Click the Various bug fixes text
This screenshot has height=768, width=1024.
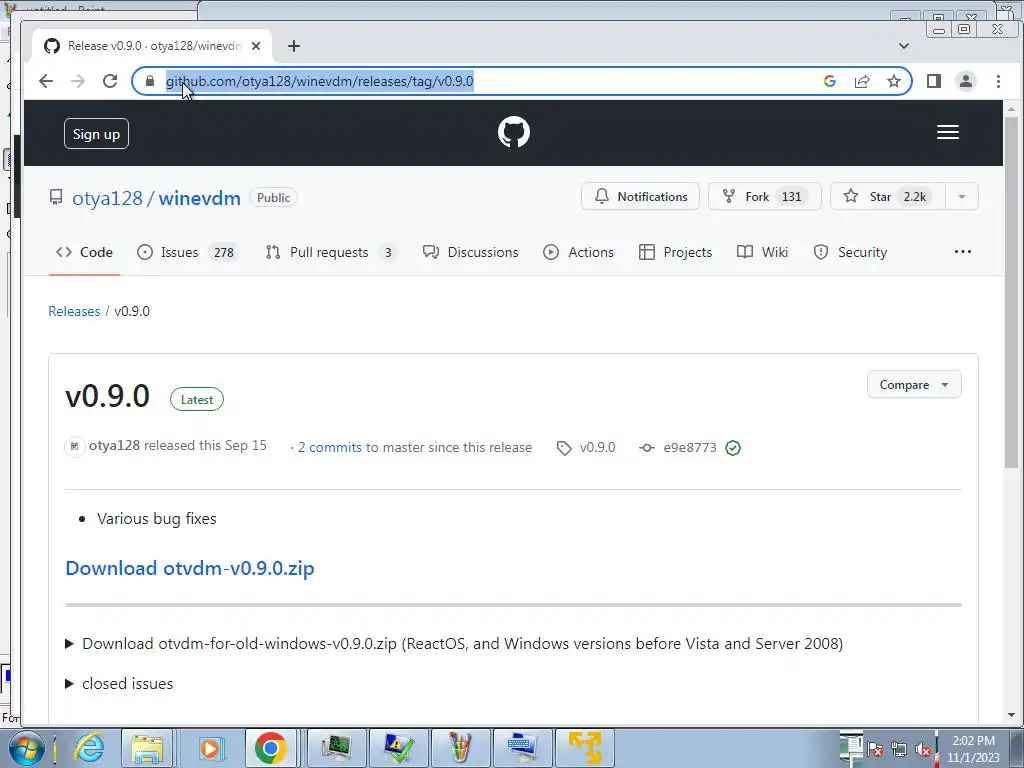(157, 519)
